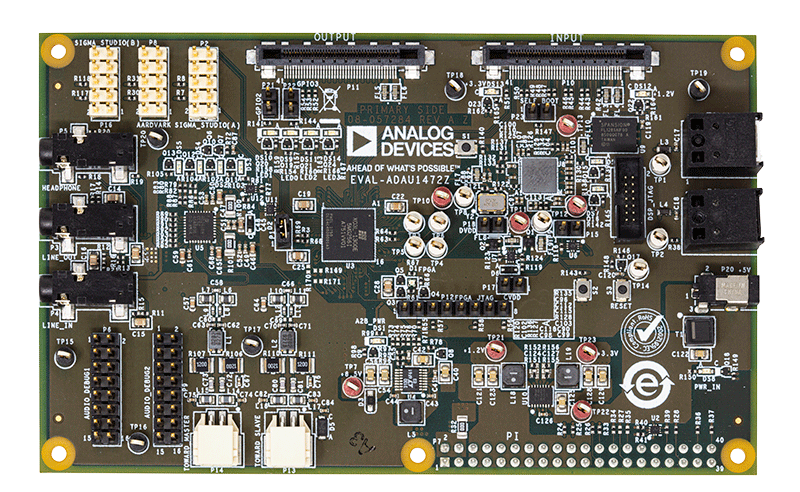Click the red TP10 test point
Screen dimensions: 800x492
442,197
